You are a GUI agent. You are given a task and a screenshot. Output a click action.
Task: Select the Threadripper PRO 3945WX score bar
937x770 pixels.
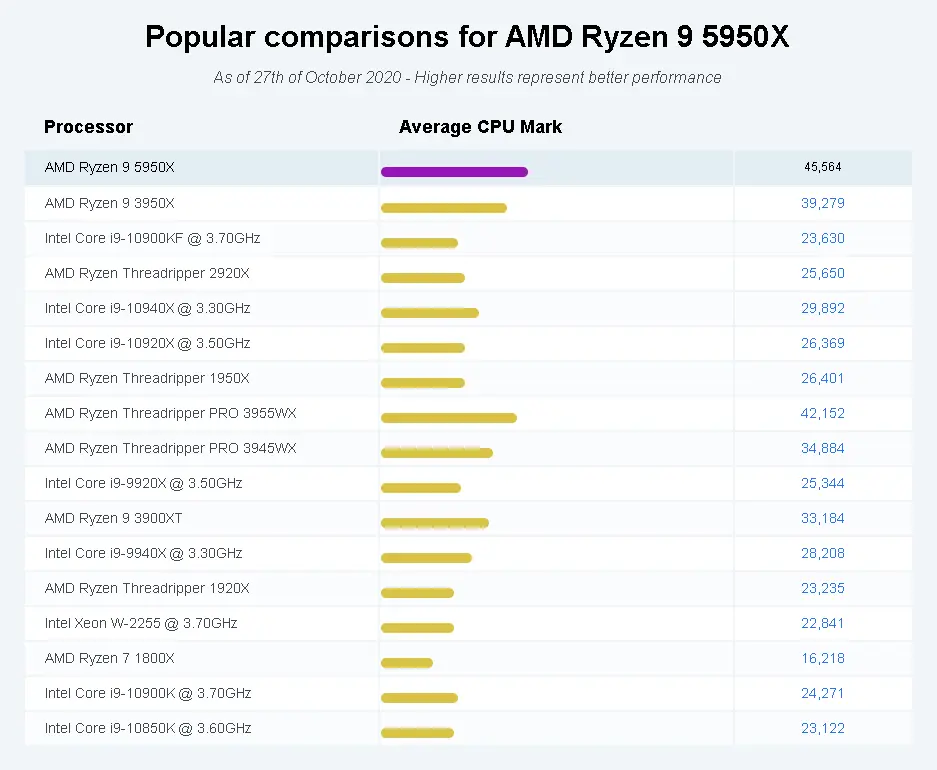tap(437, 453)
